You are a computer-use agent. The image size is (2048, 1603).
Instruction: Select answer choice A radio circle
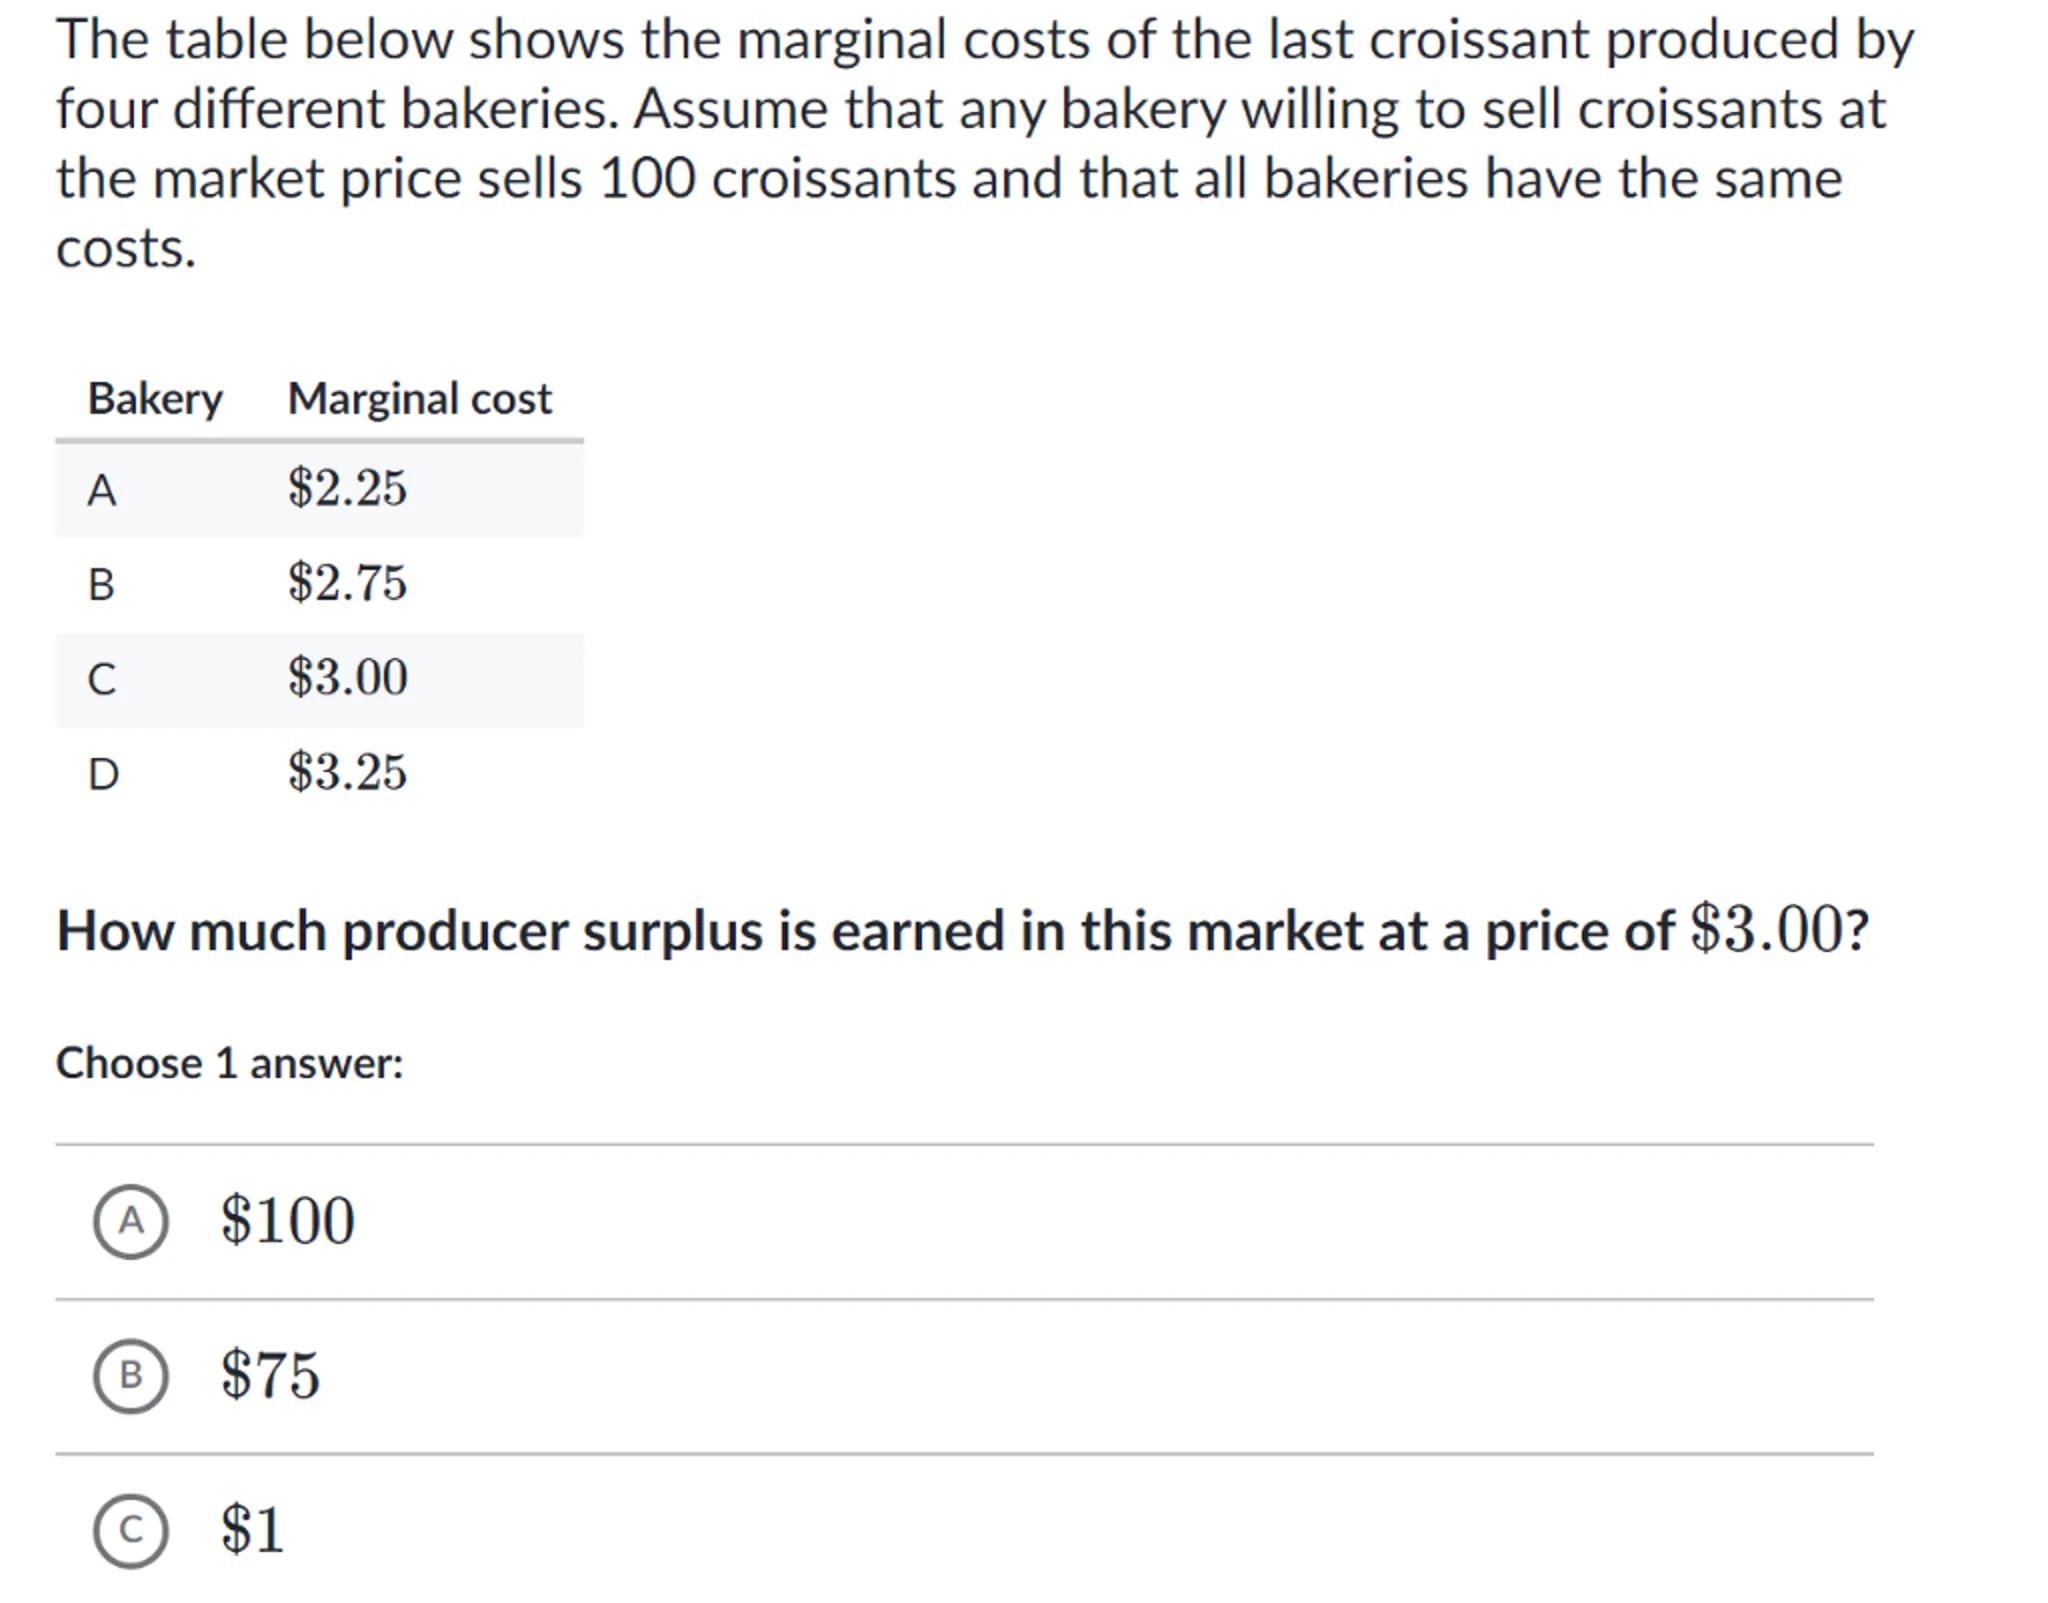tap(130, 1221)
